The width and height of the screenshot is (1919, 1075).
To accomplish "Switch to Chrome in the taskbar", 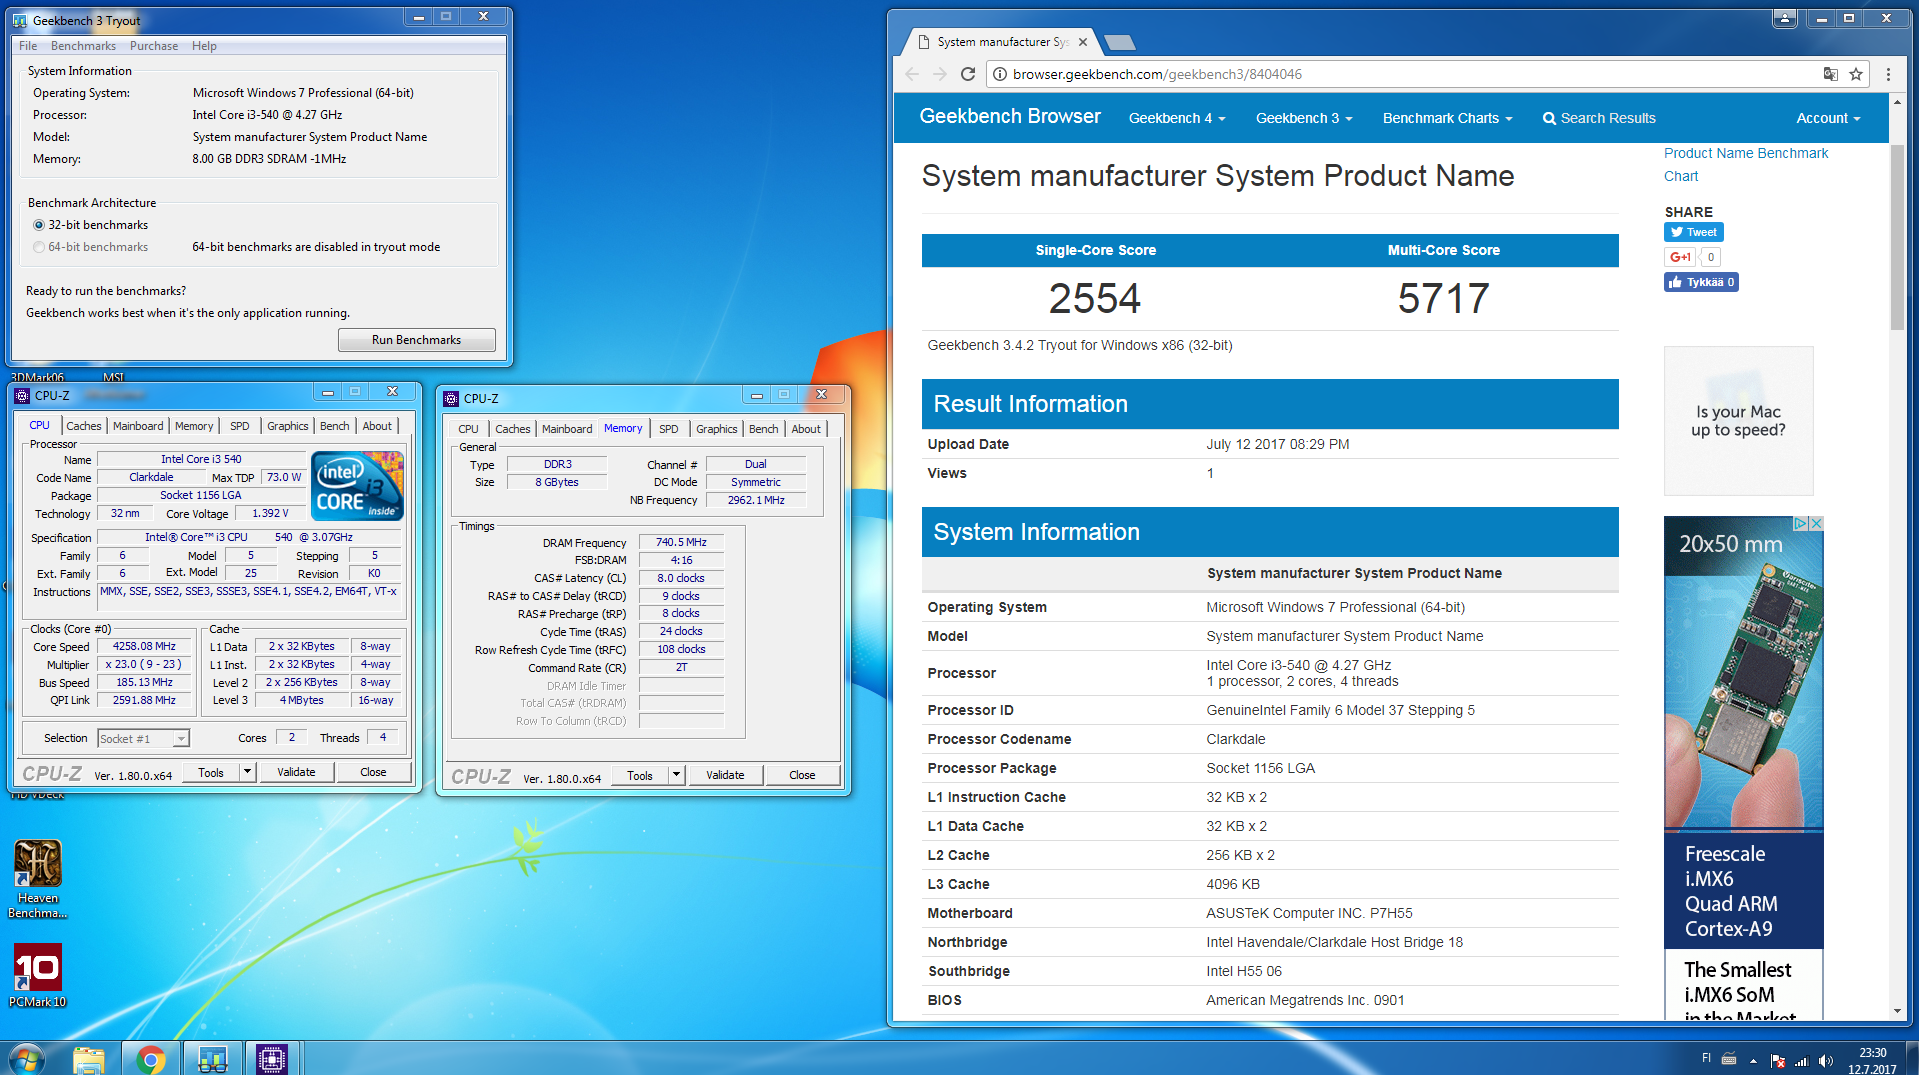I will (151, 1058).
